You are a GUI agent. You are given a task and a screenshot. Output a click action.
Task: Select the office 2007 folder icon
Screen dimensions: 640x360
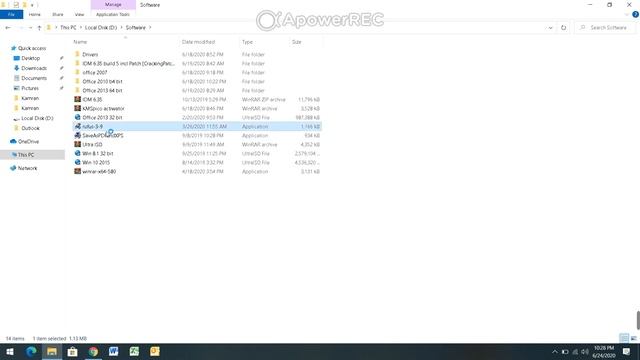77,72
